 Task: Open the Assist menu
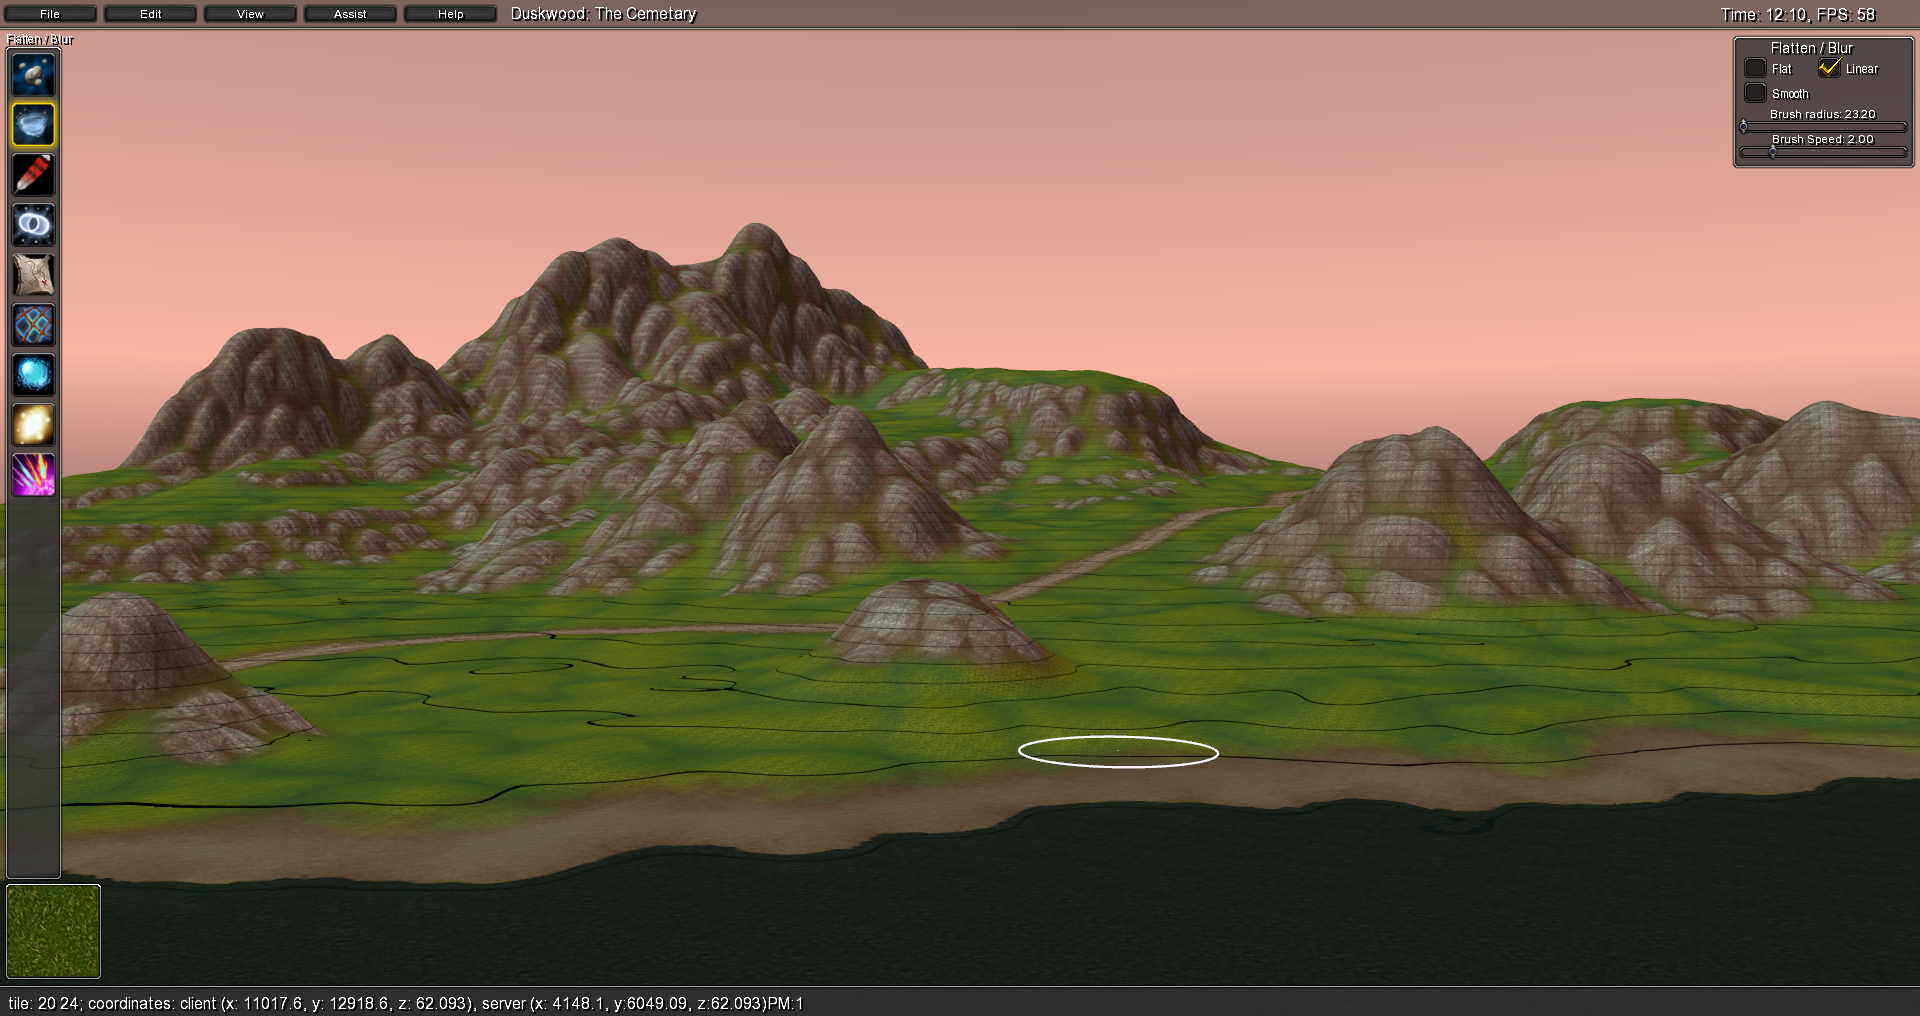350,14
